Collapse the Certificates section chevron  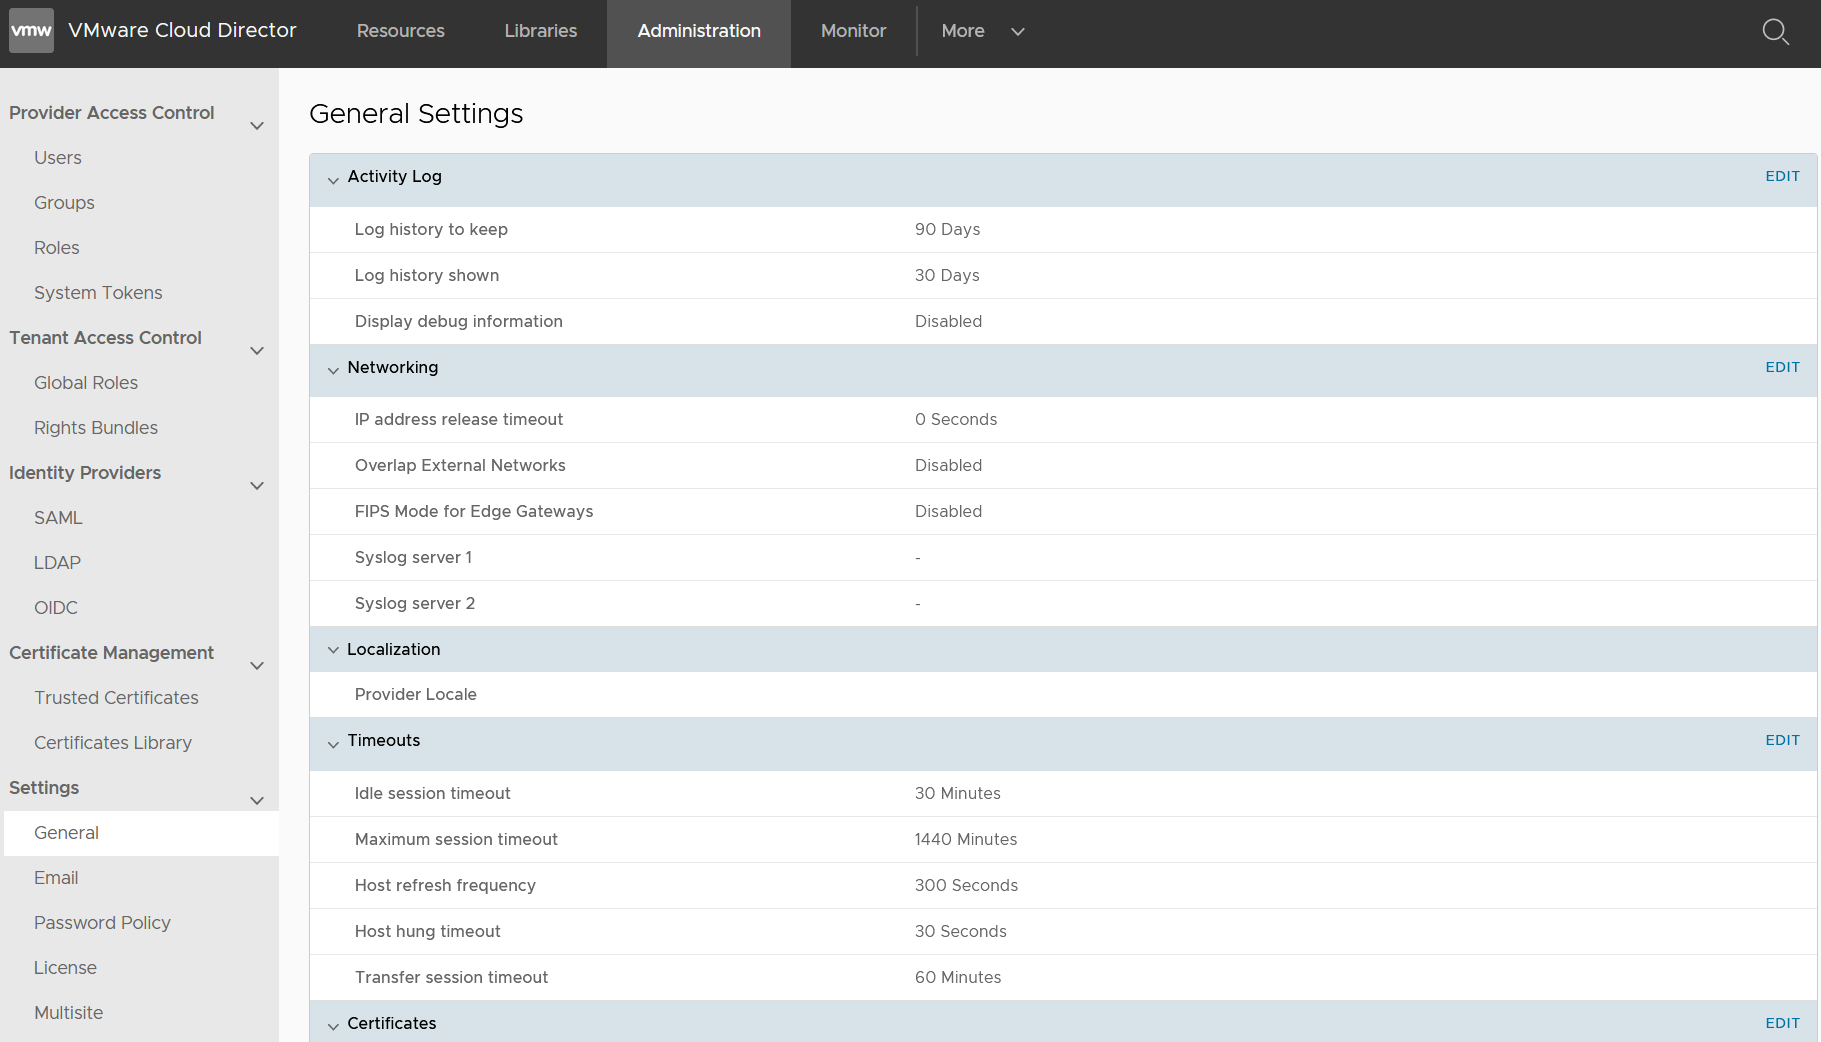coord(333,1027)
